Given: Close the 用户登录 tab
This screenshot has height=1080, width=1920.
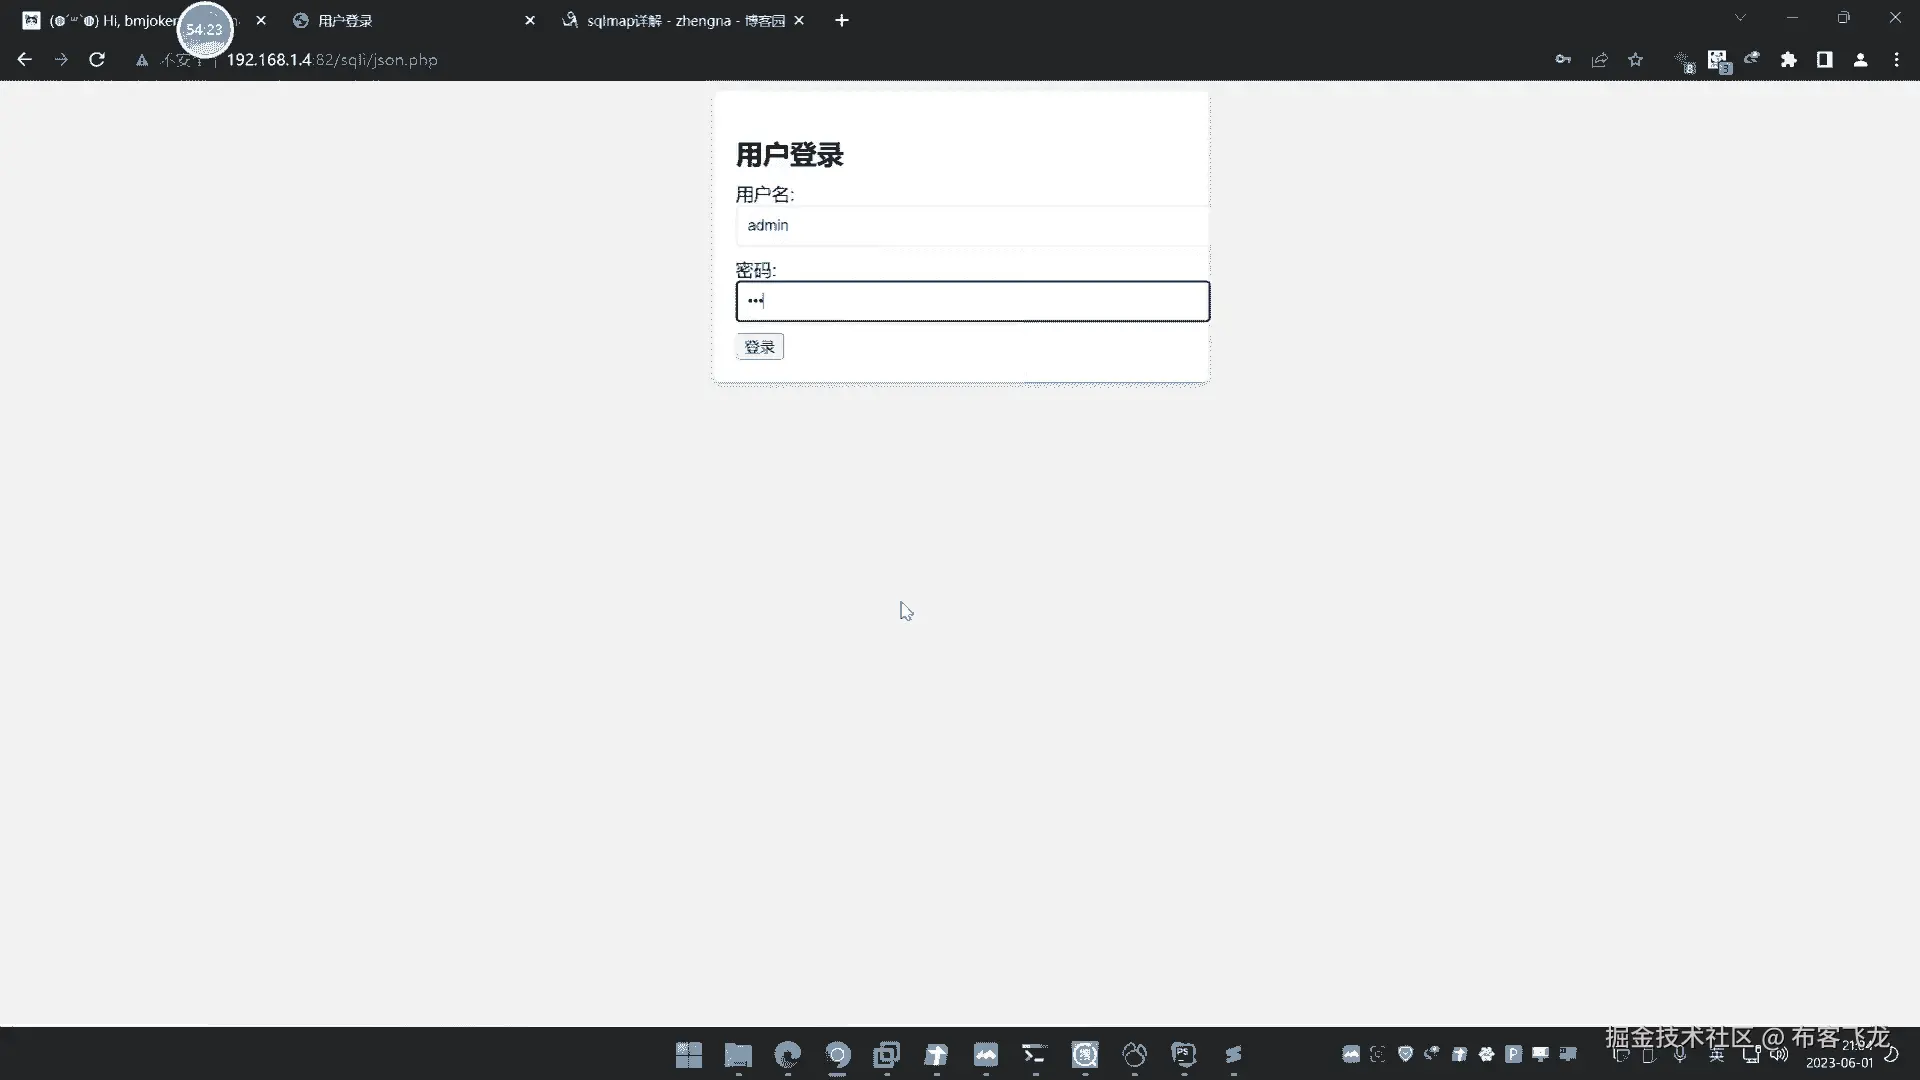Looking at the screenshot, I should [x=530, y=20].
